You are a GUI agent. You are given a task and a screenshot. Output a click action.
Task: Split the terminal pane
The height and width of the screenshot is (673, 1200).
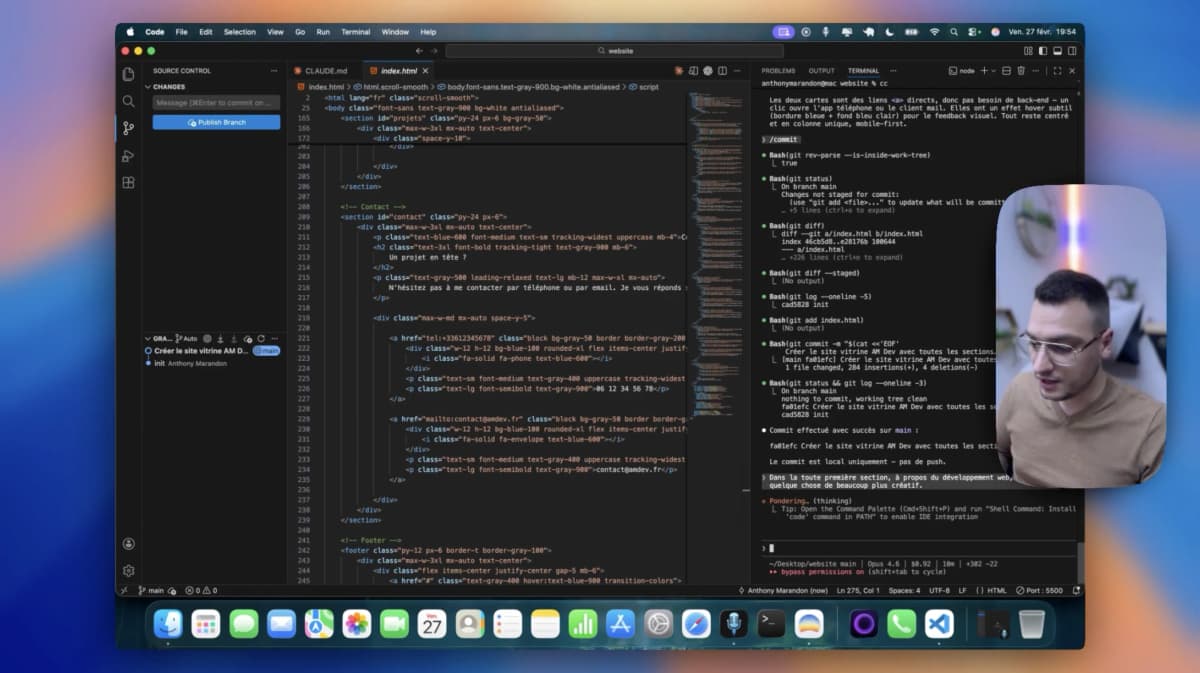(x=1006, y=71)
